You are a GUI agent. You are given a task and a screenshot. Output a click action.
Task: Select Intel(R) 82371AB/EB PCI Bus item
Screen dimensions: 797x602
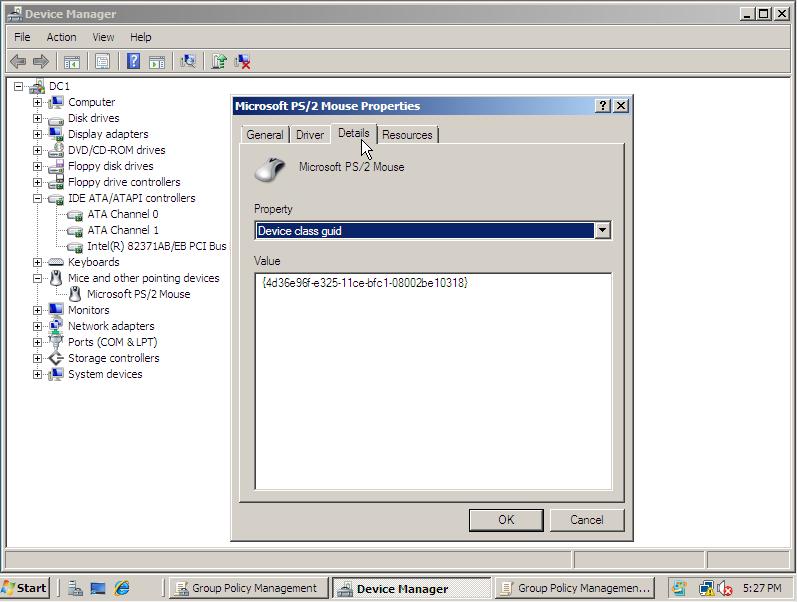coord(157,246)
